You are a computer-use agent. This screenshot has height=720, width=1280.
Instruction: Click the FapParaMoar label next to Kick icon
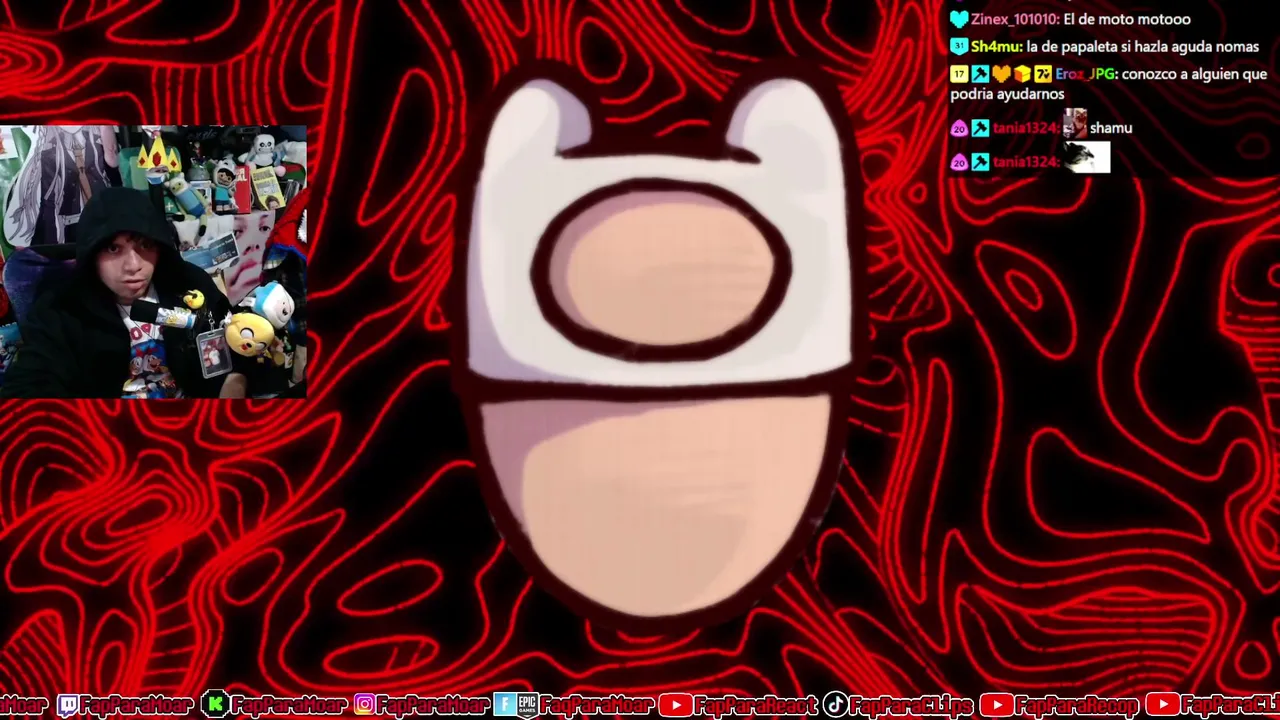(288, 705)
